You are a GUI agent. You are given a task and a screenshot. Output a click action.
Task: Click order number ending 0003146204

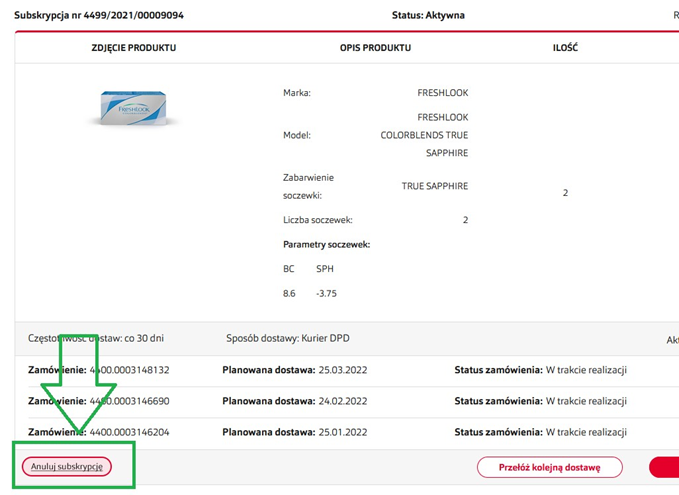click(x=129, y=432)
